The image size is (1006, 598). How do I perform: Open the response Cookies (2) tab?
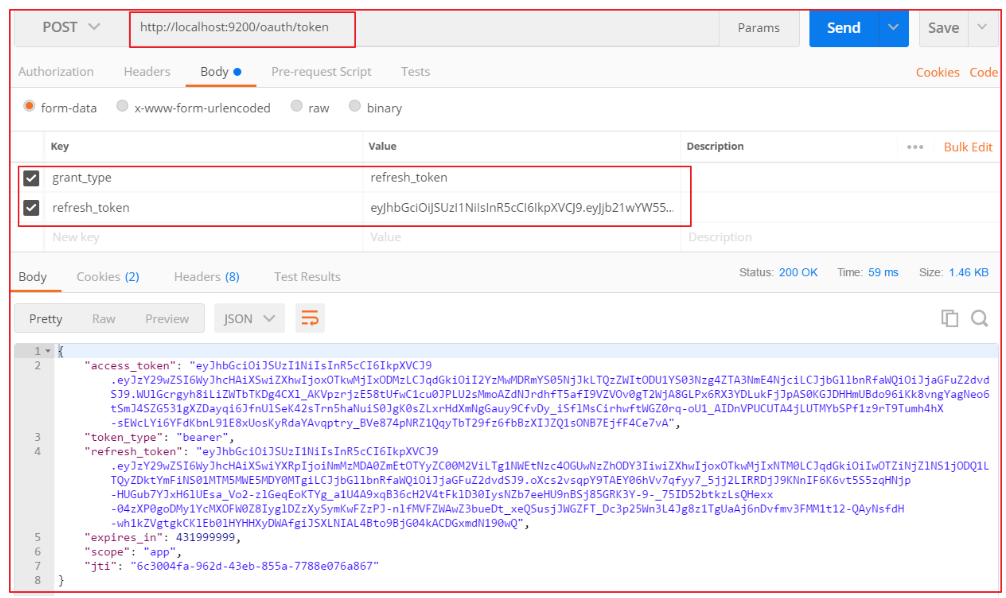108,277
